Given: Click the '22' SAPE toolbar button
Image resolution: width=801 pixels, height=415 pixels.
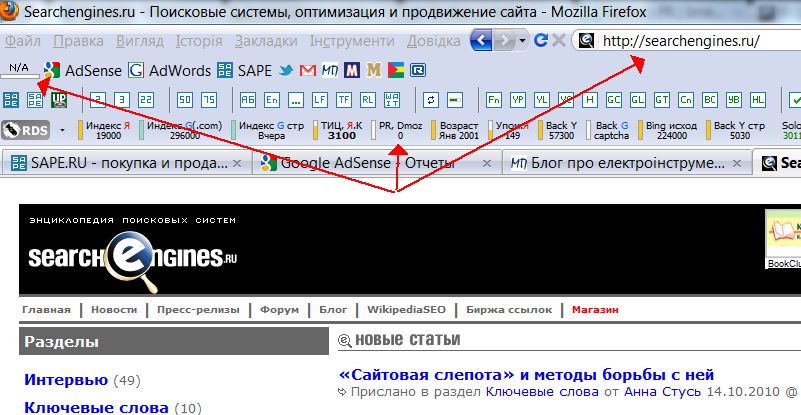Looking at the screenshot, I should click(146, 100).
